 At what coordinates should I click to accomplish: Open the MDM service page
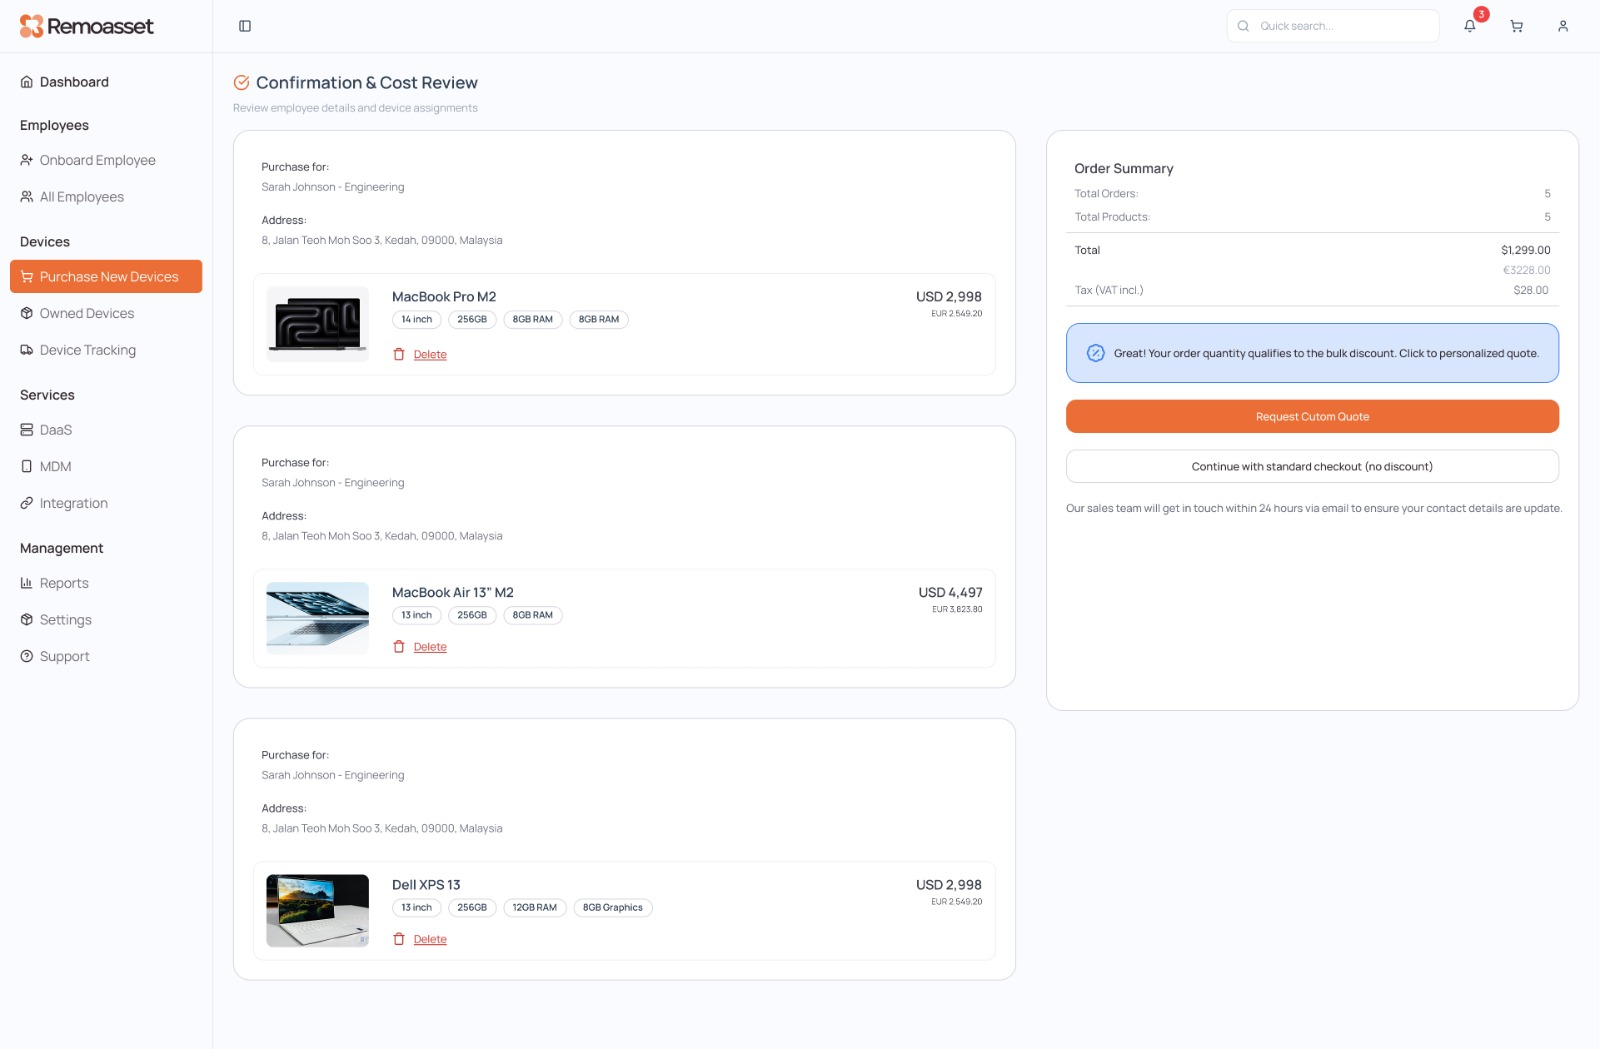(x=55, y=466)
